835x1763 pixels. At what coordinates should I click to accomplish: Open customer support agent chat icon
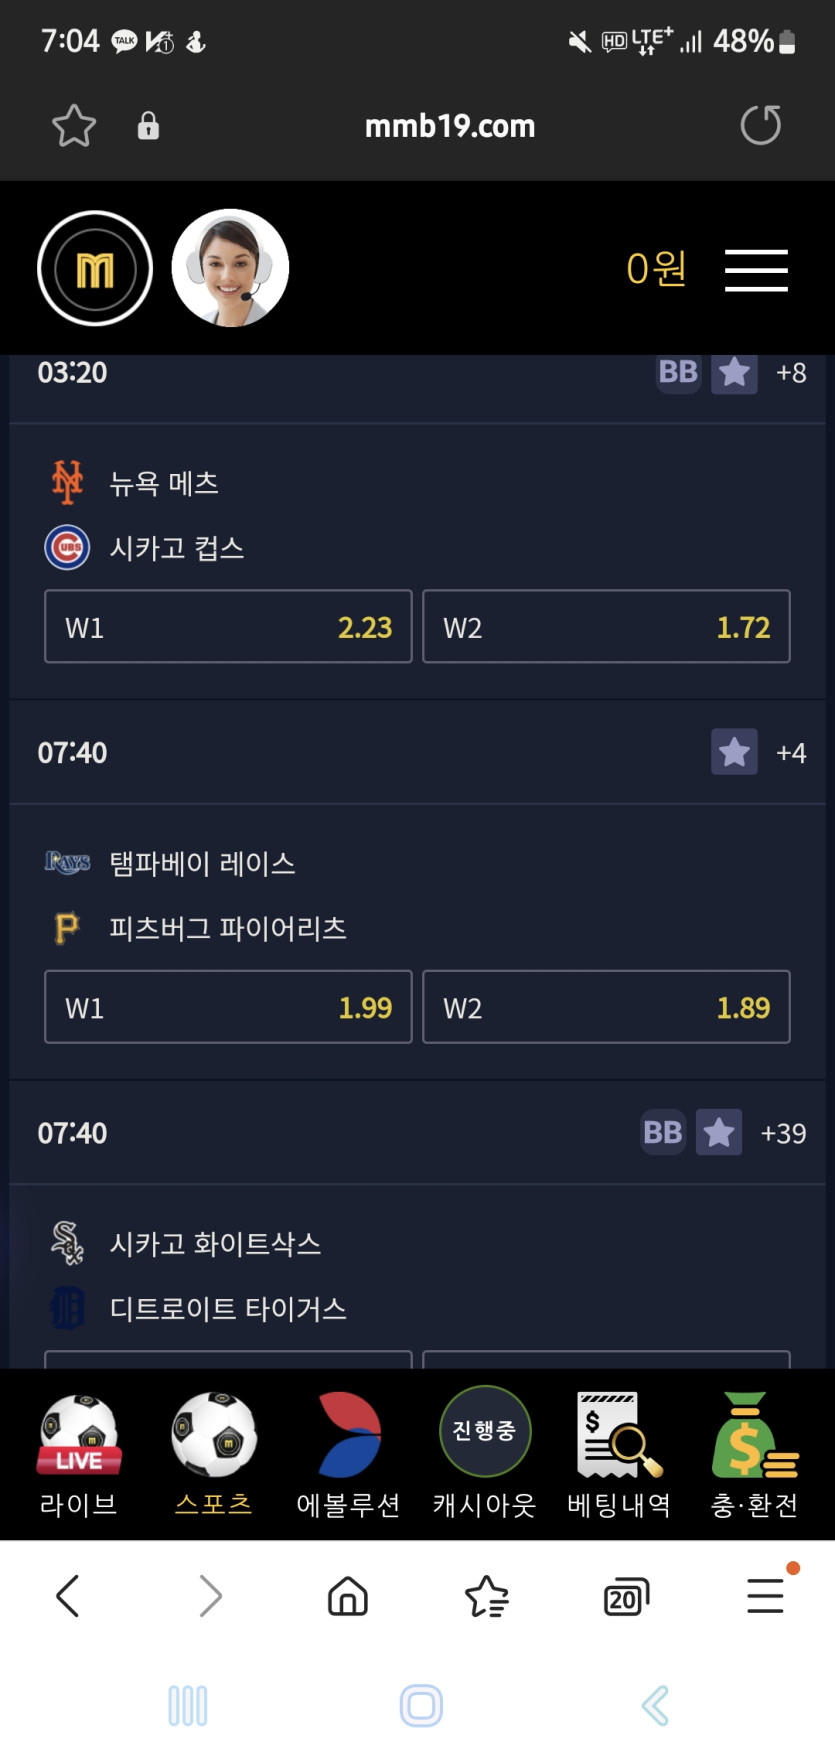(230, 269)
